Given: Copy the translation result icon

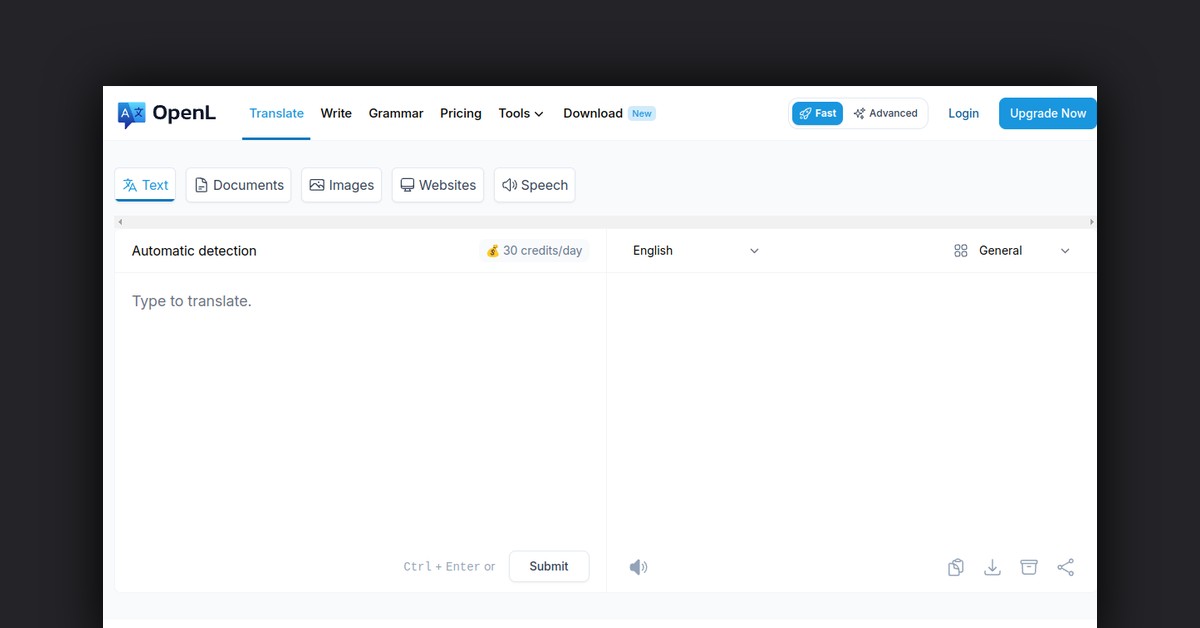Looking at the screenshot, I should point(956,567).
